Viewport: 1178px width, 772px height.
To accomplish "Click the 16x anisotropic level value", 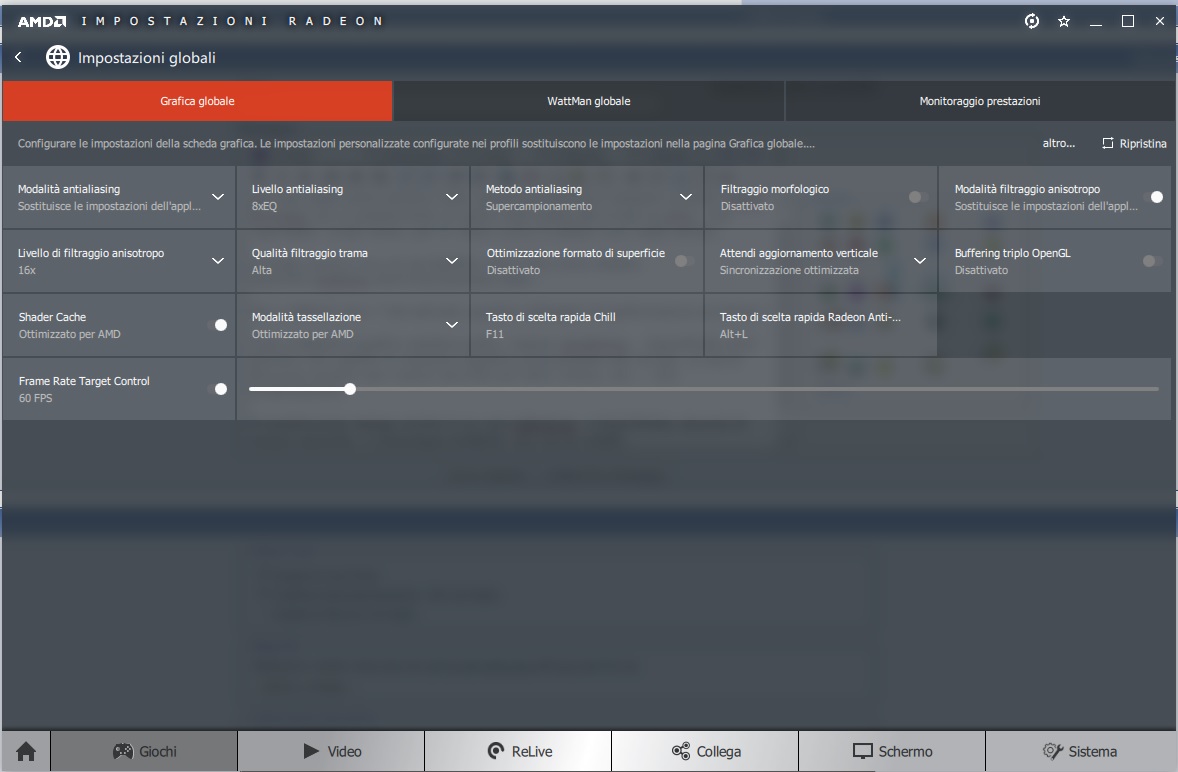I will pos(27,270).
